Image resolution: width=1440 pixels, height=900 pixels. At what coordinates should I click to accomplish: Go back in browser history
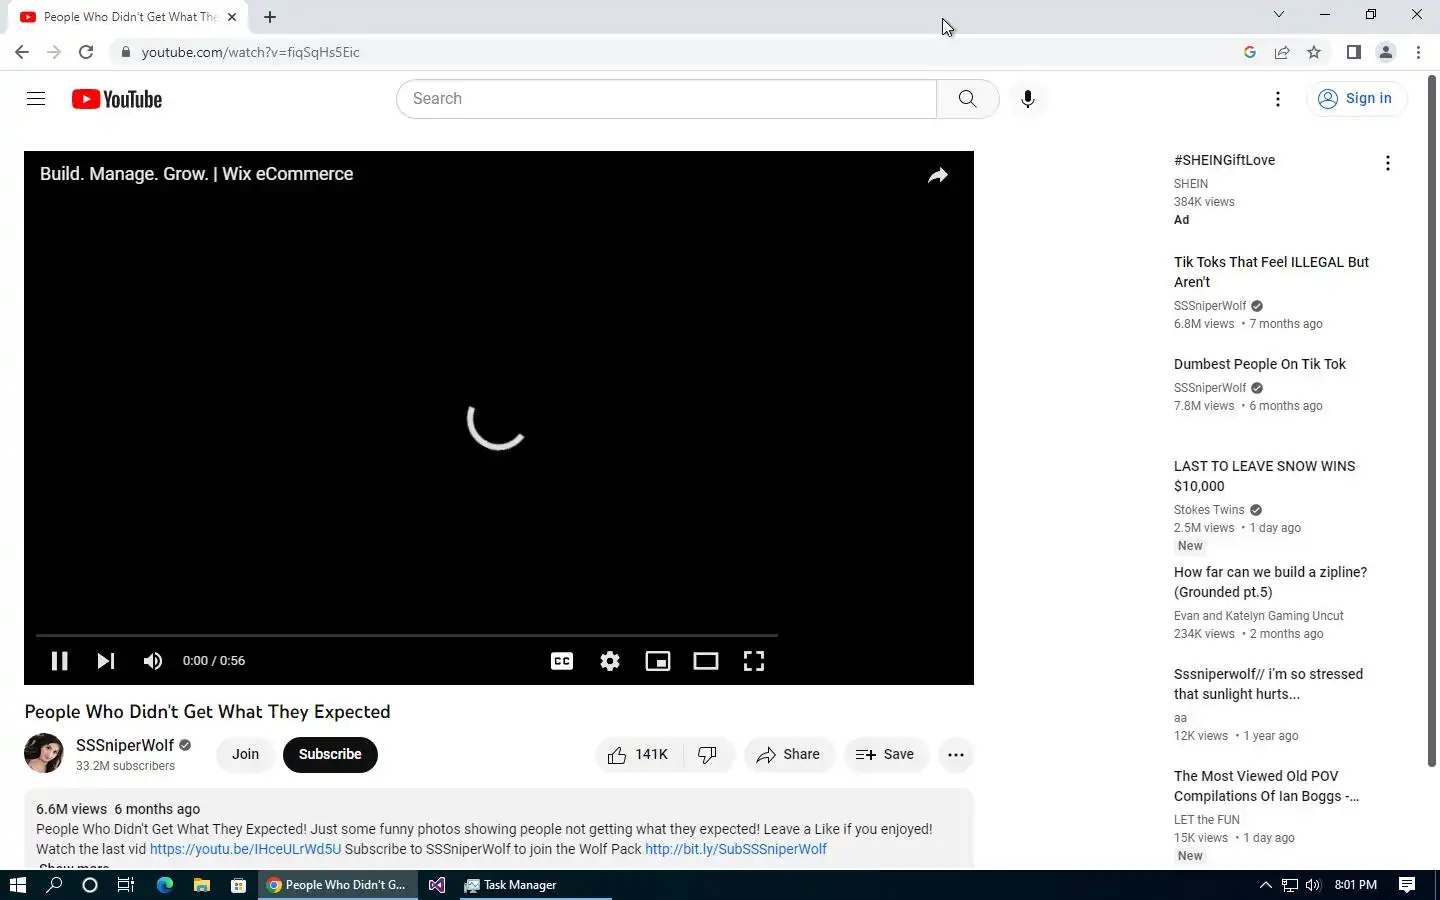tap(22, 52)
